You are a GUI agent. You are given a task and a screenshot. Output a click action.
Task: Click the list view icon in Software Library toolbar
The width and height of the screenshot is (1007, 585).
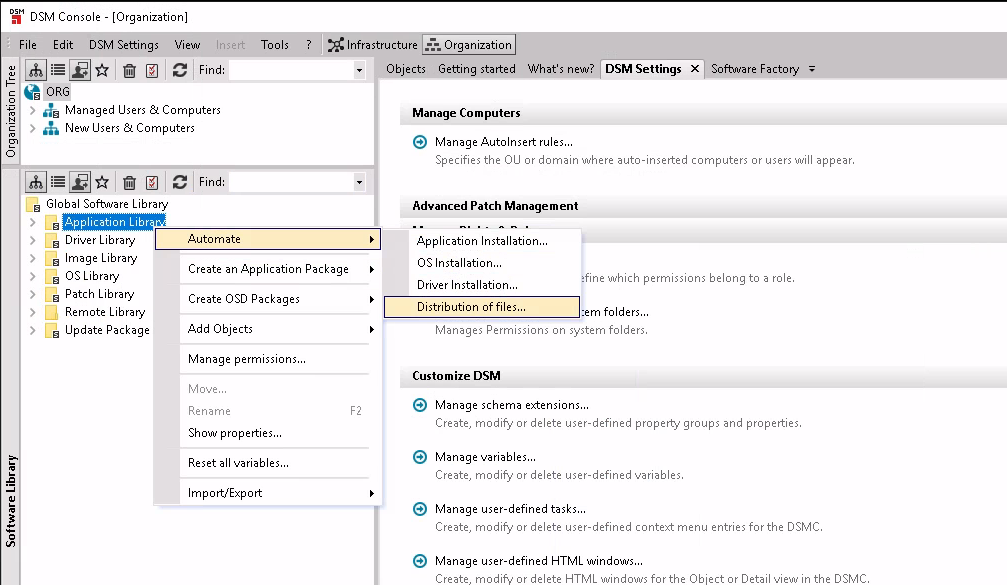[58, 182]
